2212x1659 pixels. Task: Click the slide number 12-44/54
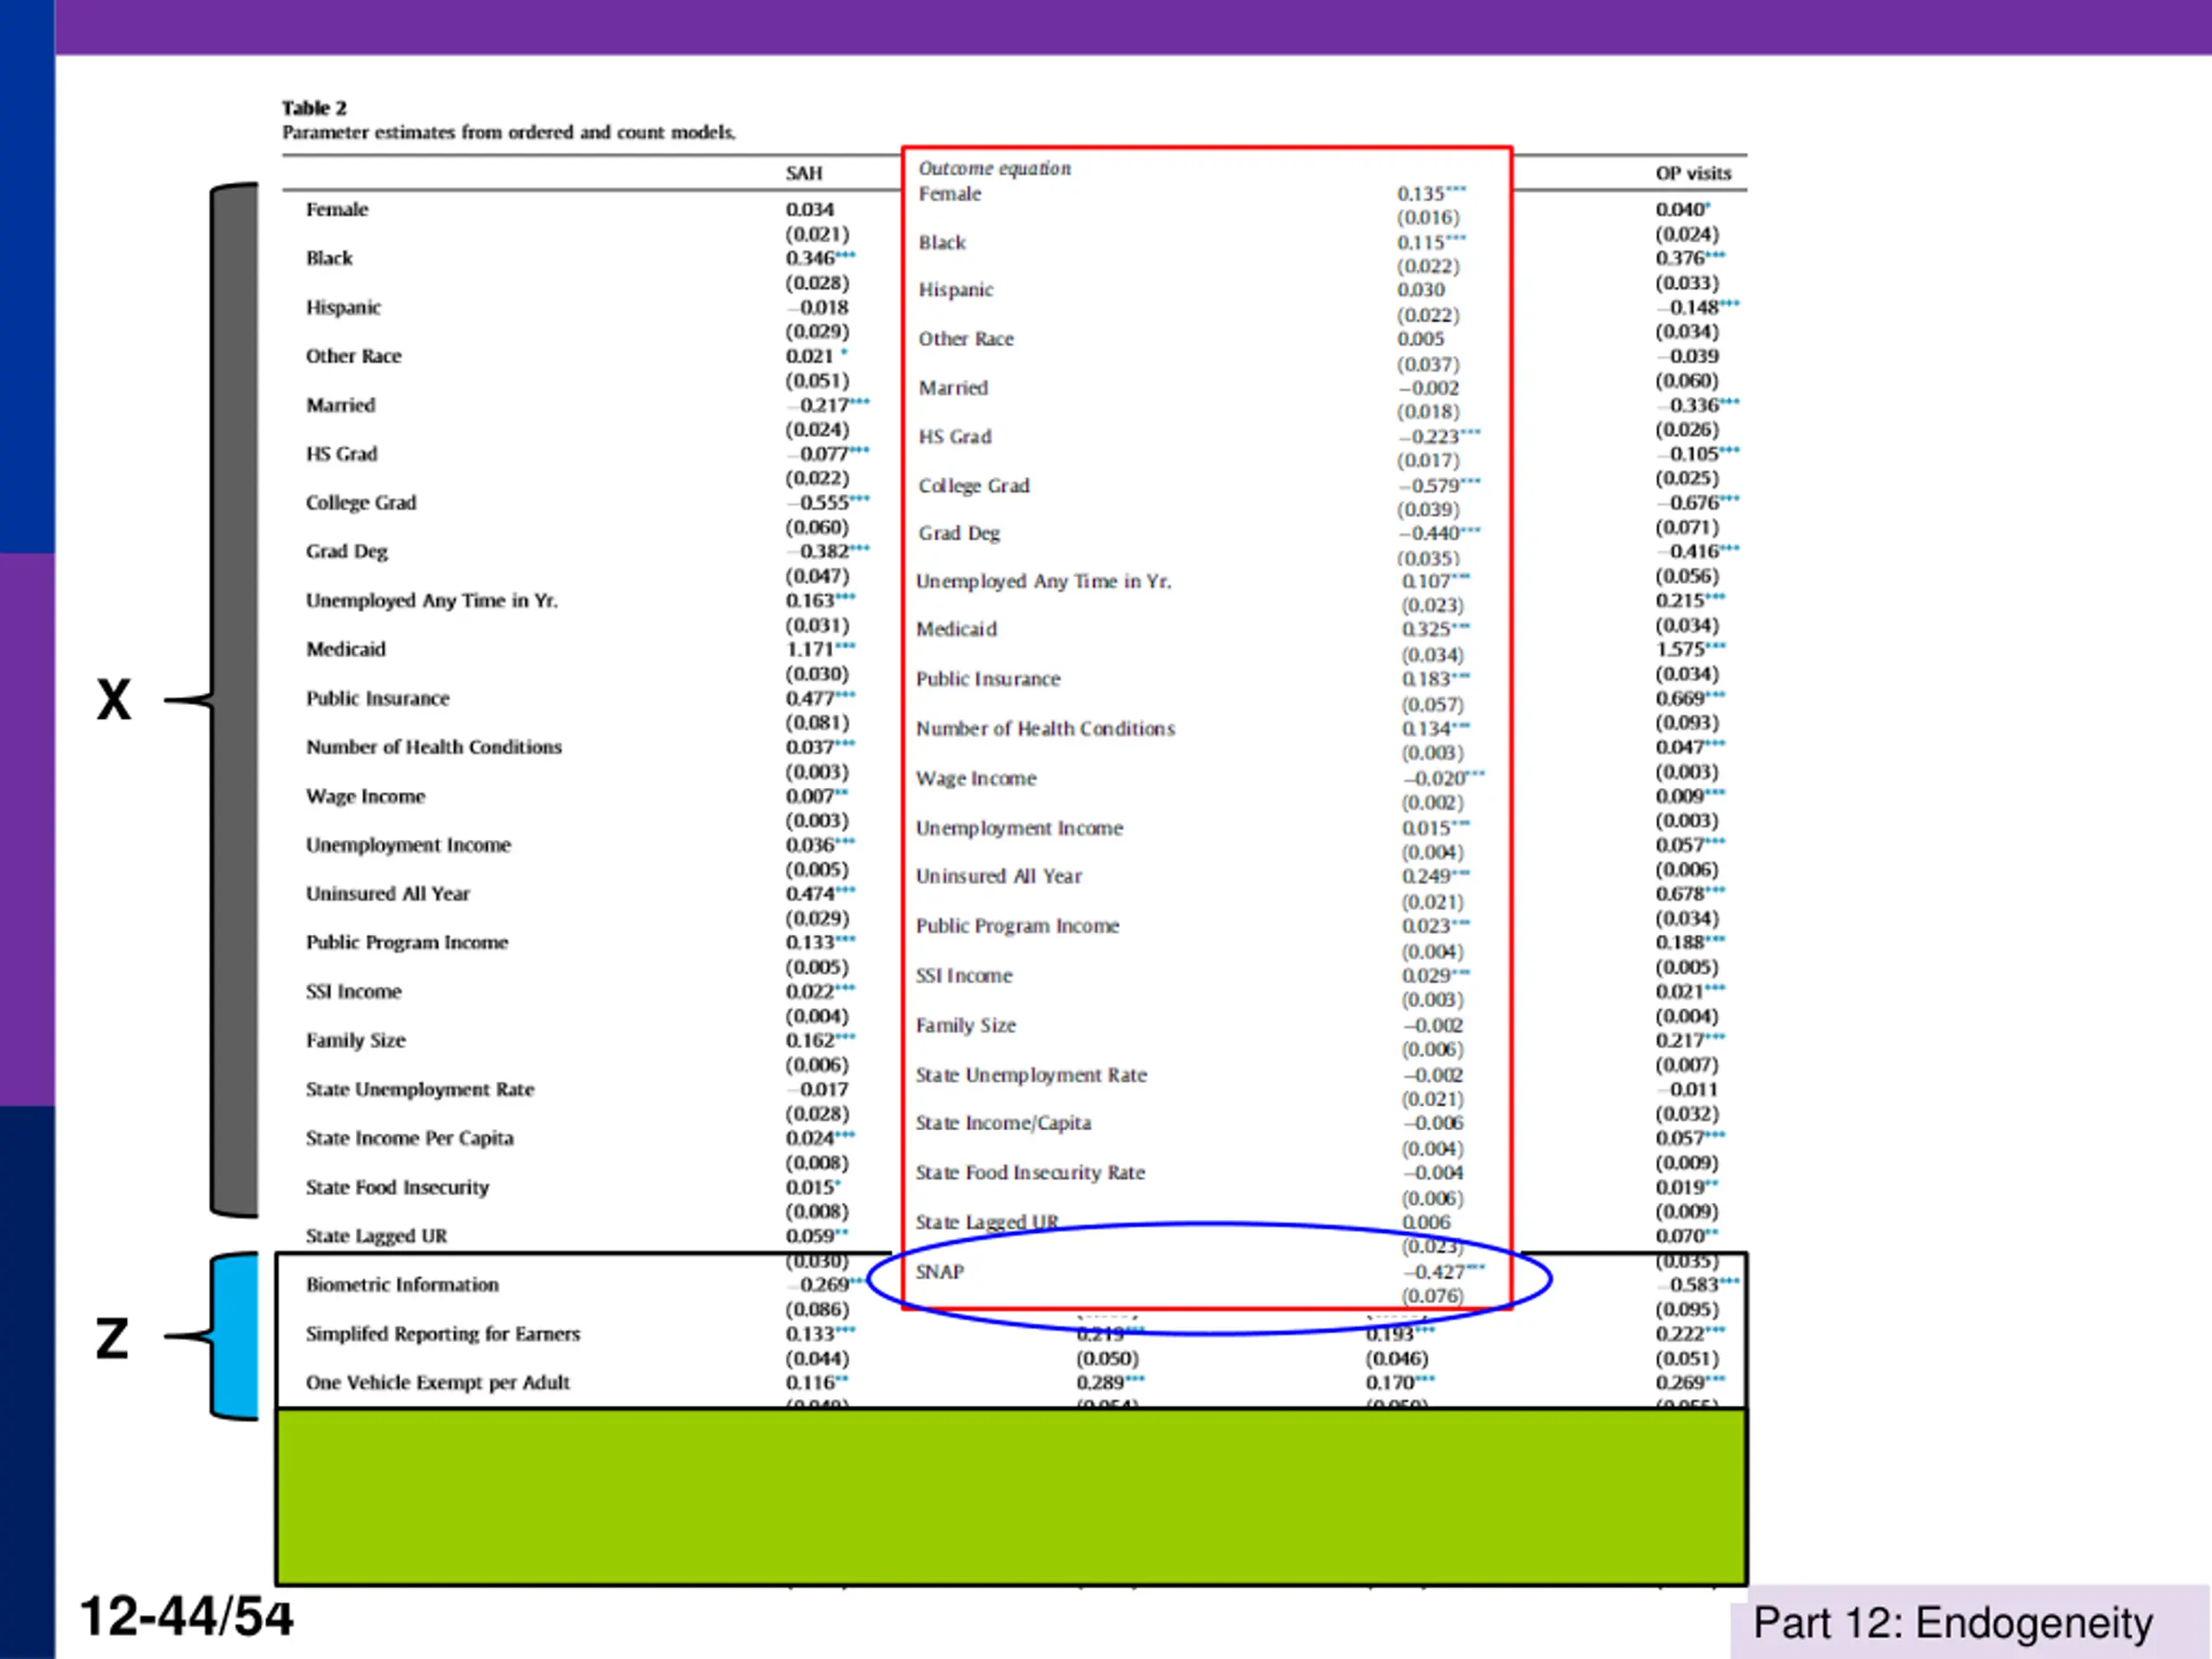186,1617
